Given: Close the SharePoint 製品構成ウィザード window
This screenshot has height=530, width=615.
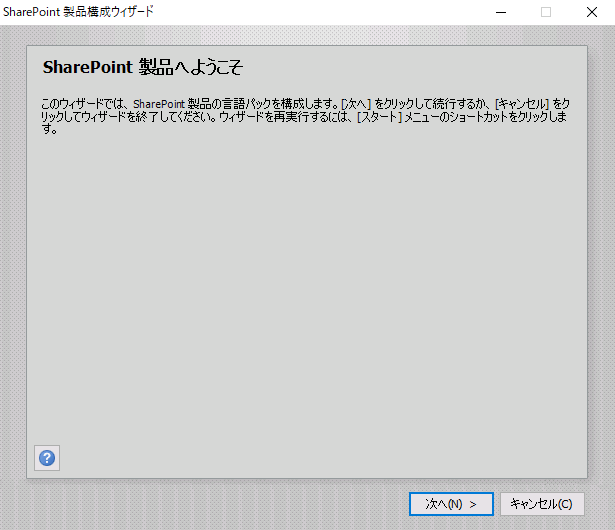Looking at the screenshot, I should 591,12.
